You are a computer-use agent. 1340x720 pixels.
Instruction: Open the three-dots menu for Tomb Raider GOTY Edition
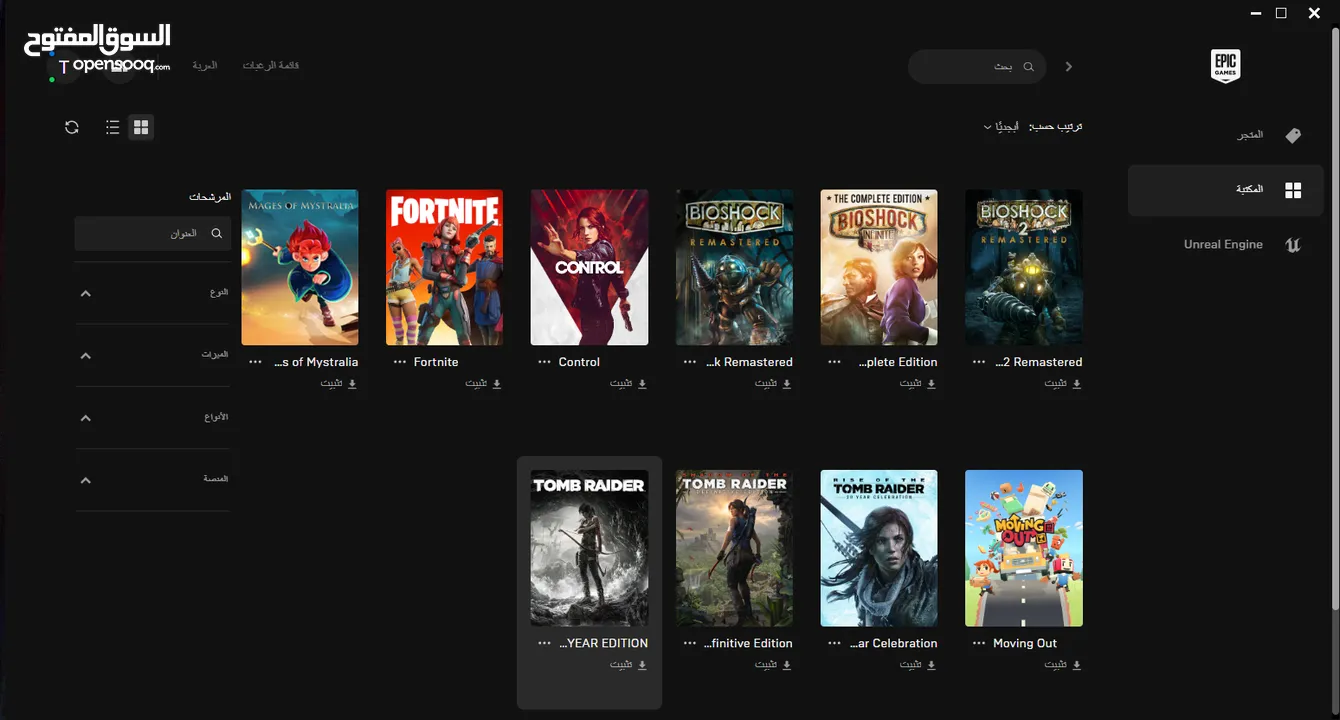coord(545,643)
